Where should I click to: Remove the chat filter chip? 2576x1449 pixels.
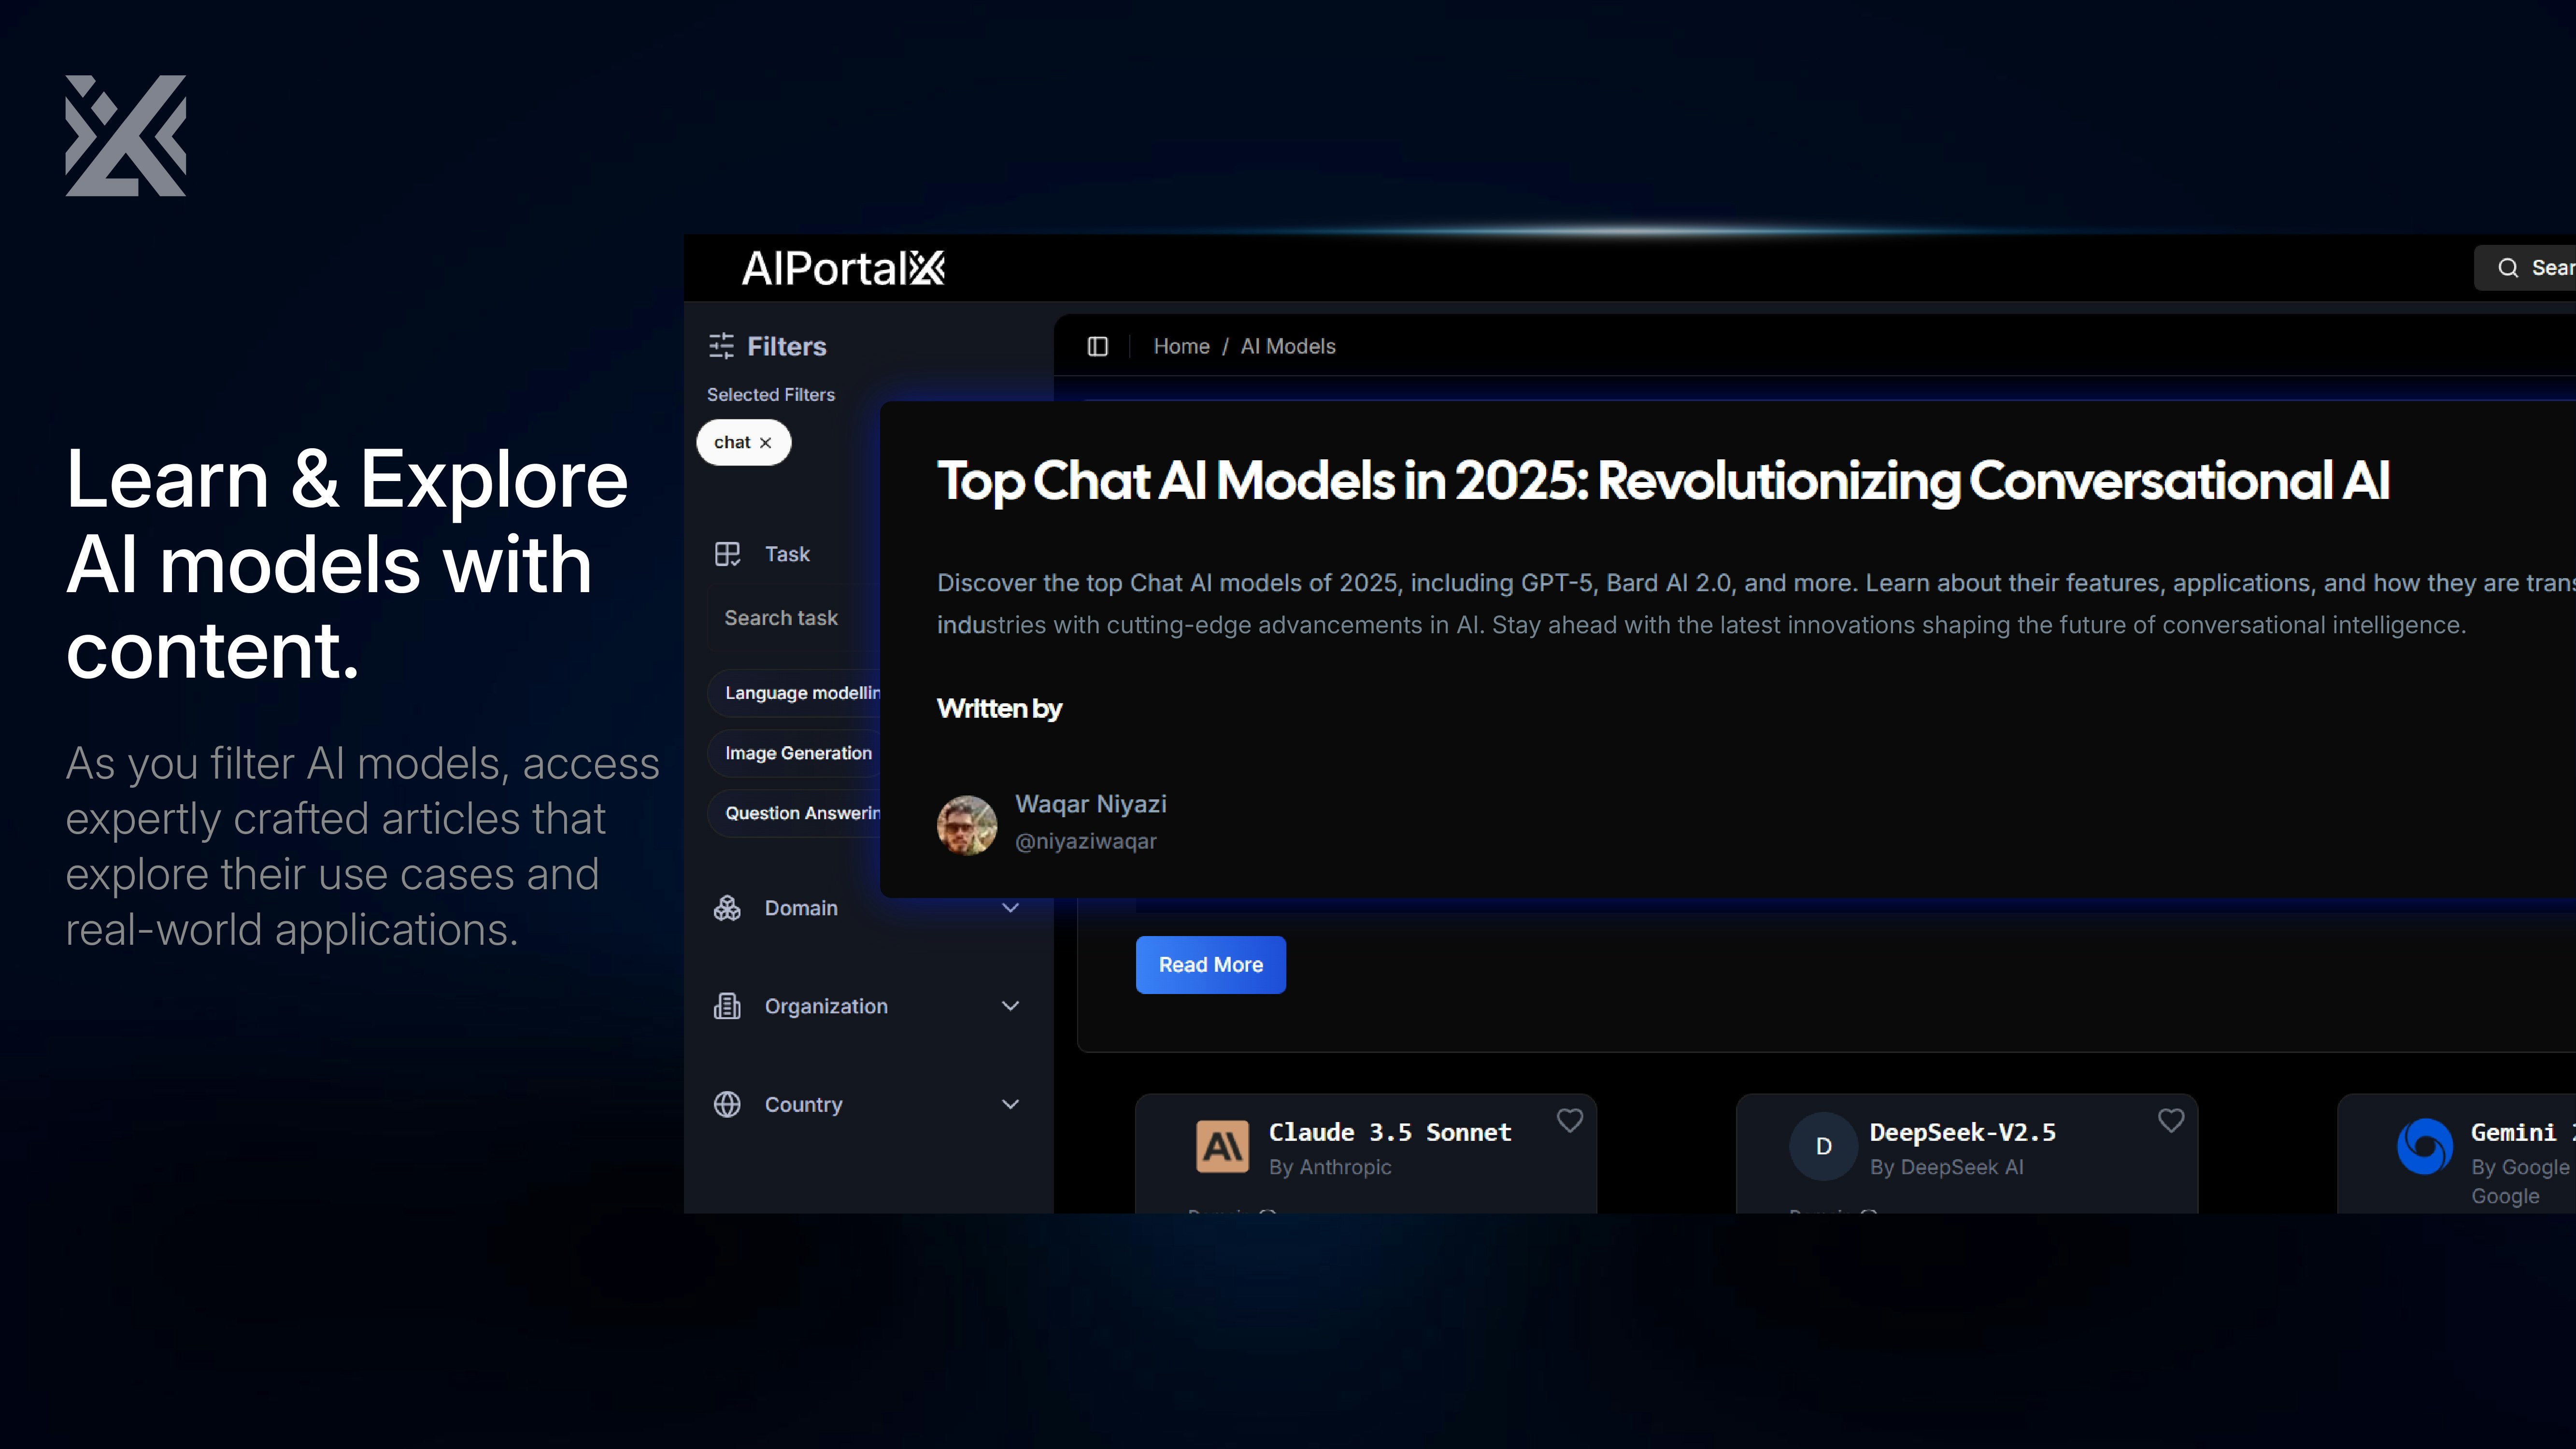[x=766, y=443]
